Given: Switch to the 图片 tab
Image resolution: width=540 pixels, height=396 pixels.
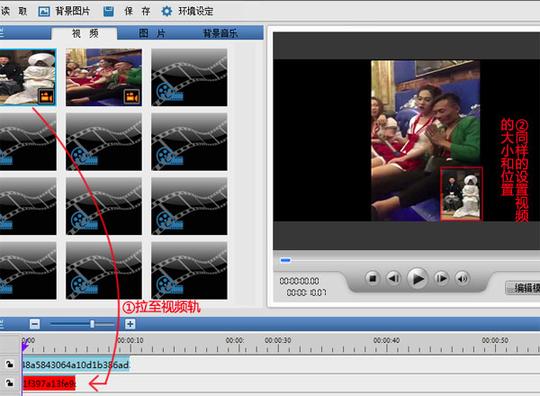Looking at the screenshot, I should (x=152, y=33).
